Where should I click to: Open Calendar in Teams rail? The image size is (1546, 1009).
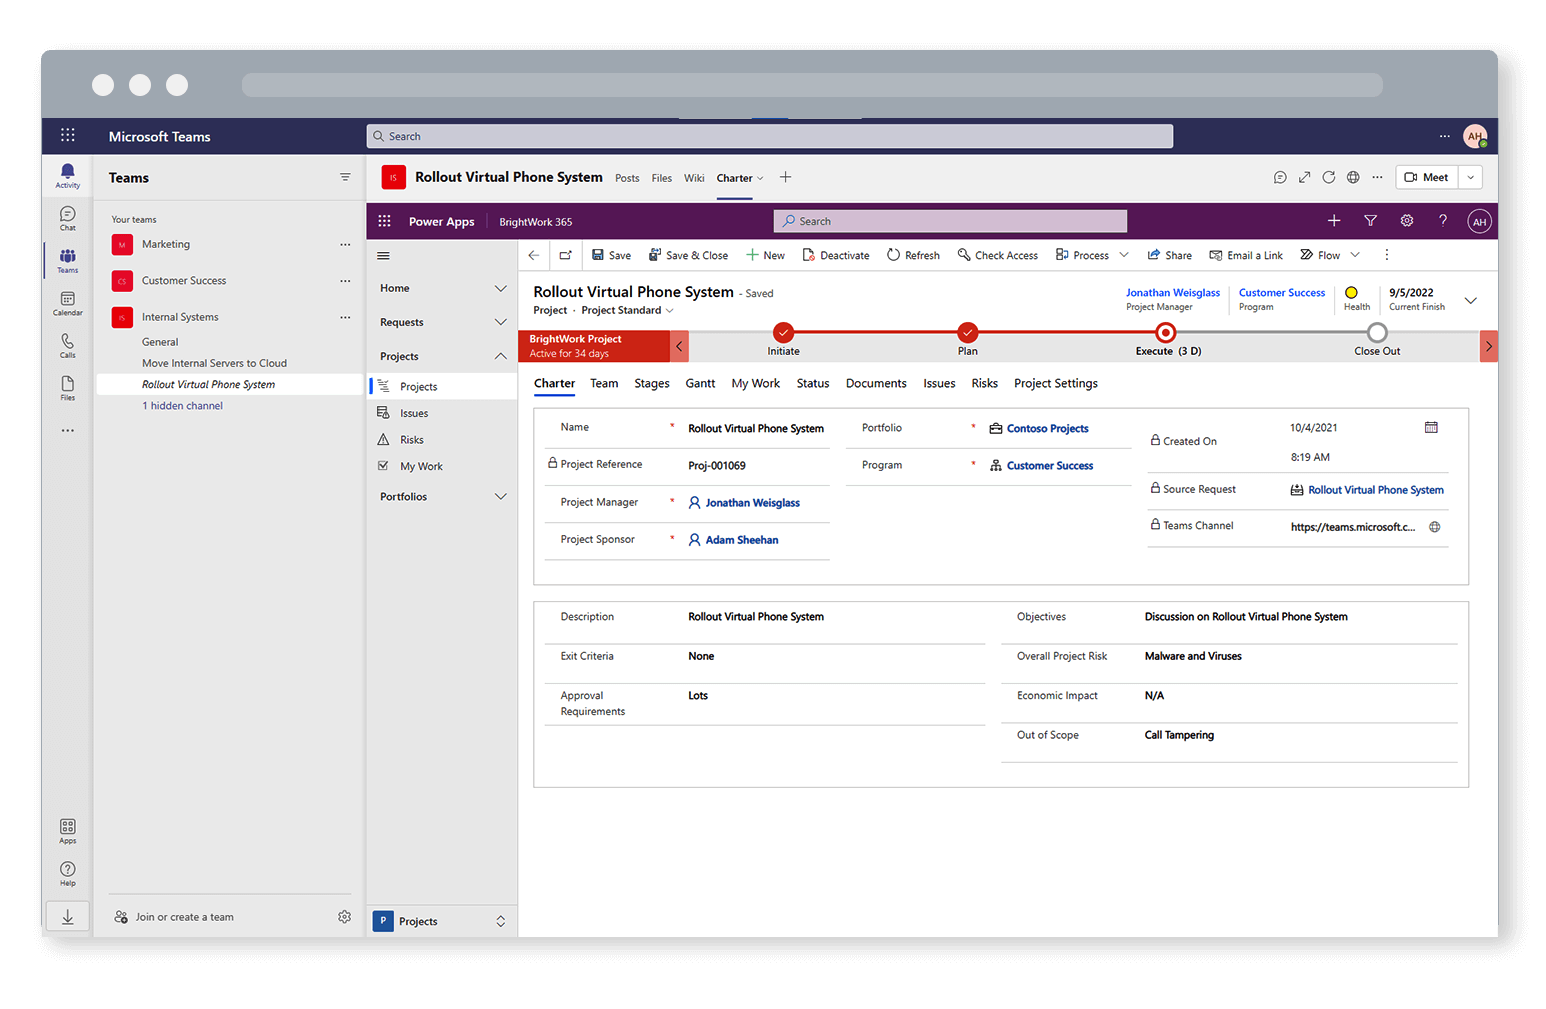click(x=67, y=303)
